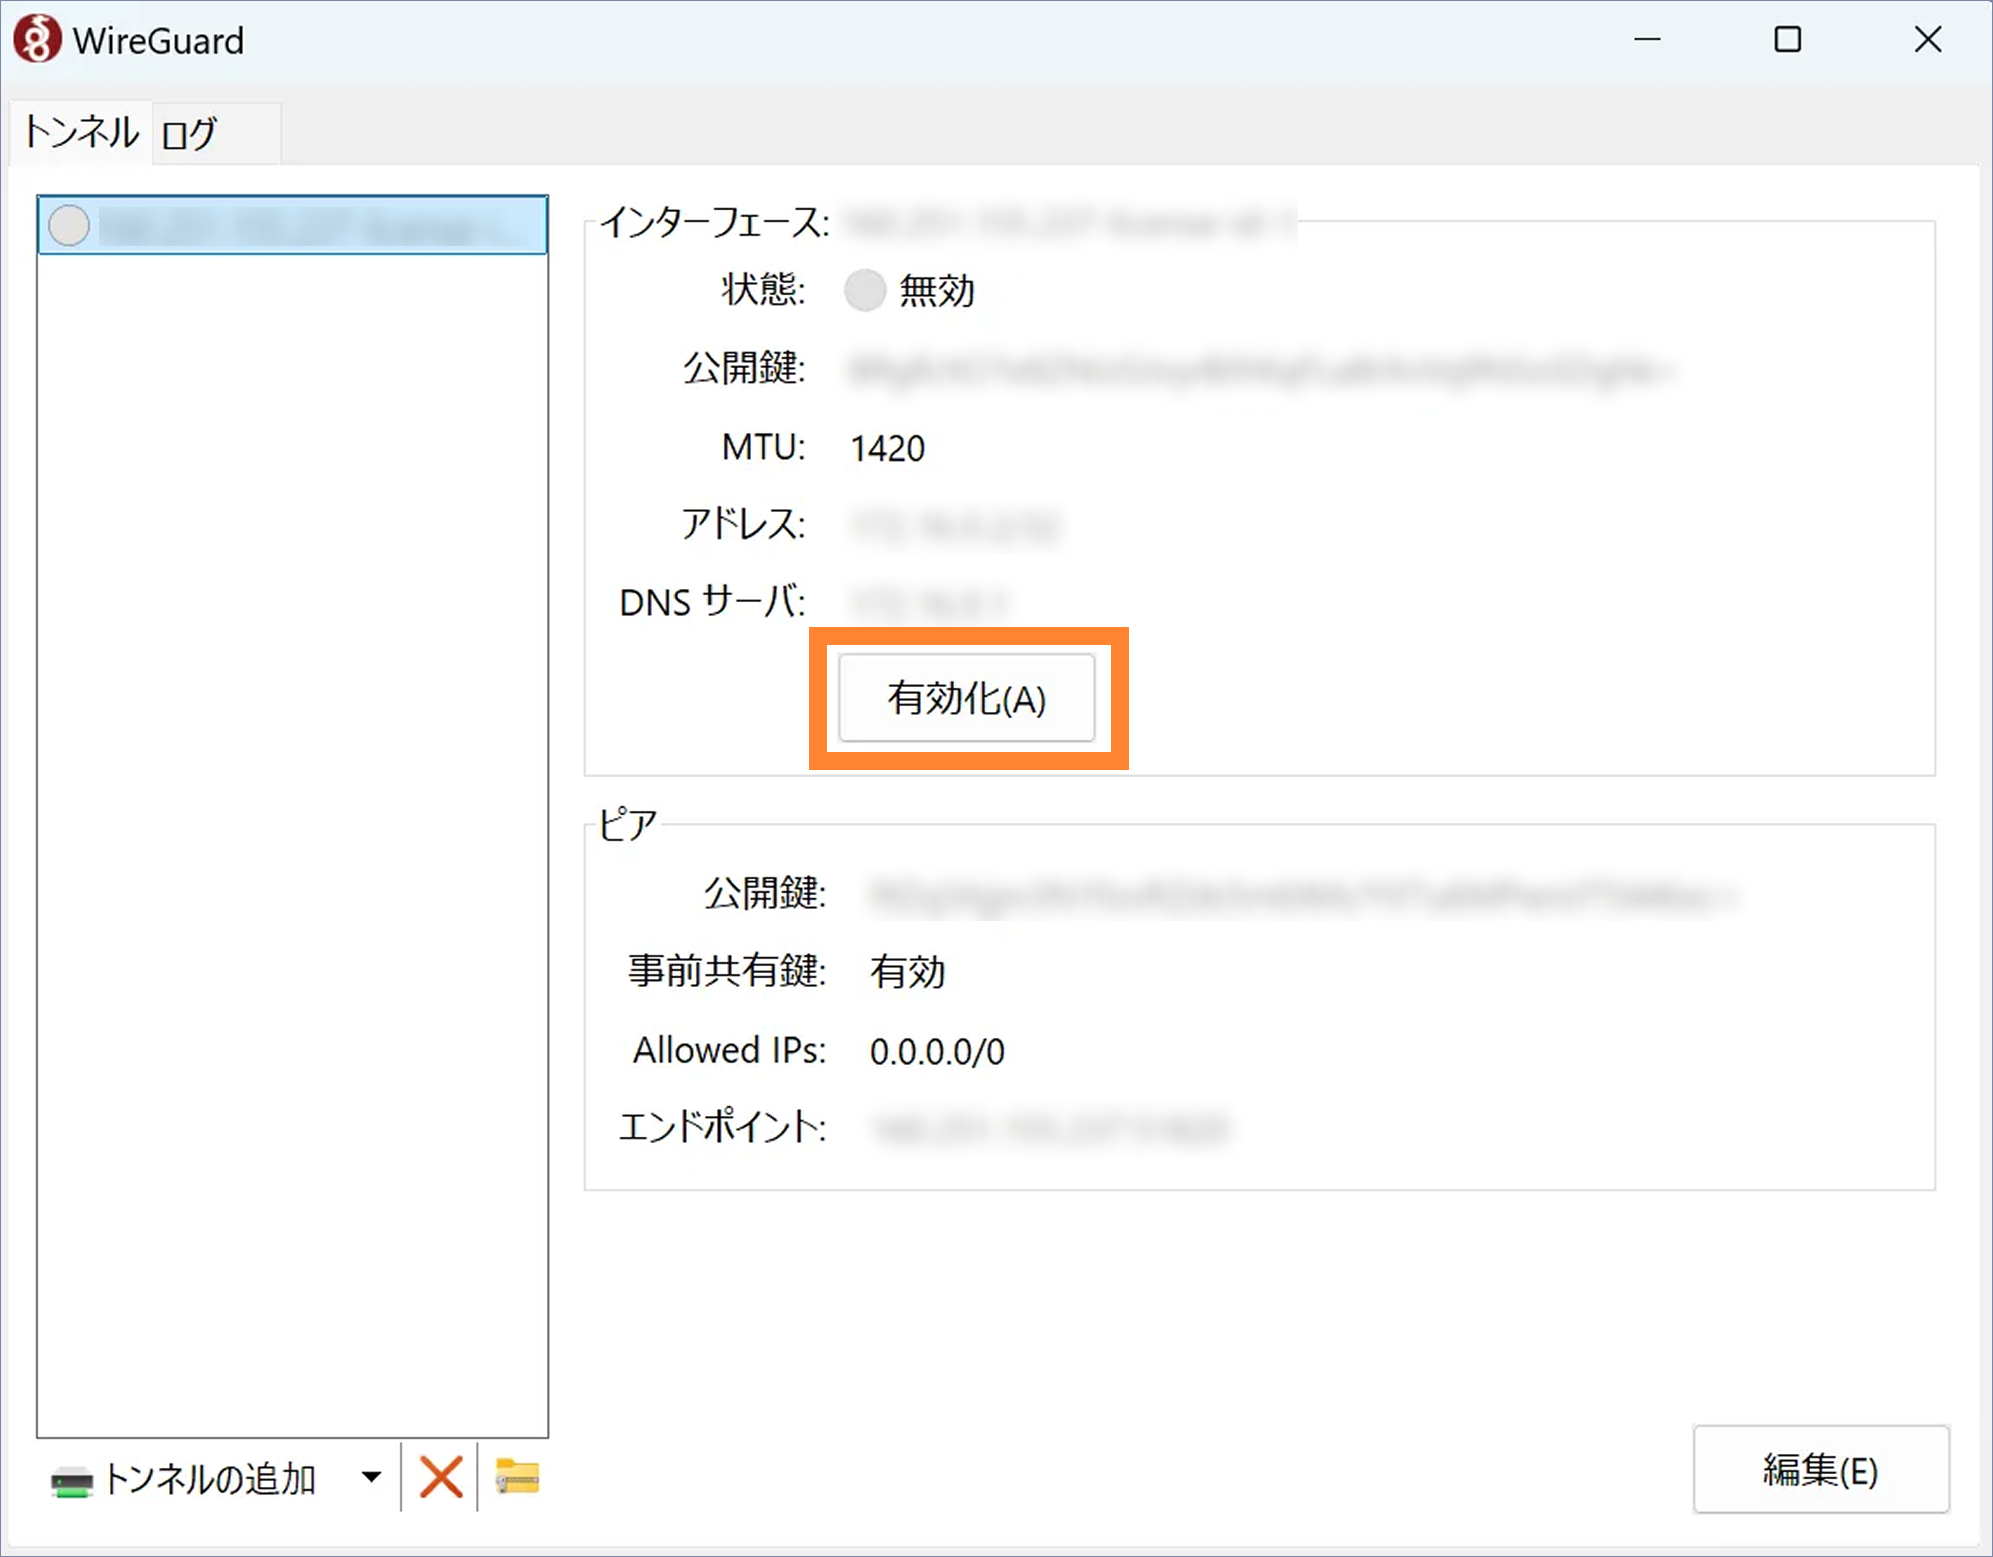
Task: Click the grey status circle in tunnel list
Action: click(69, 225)
